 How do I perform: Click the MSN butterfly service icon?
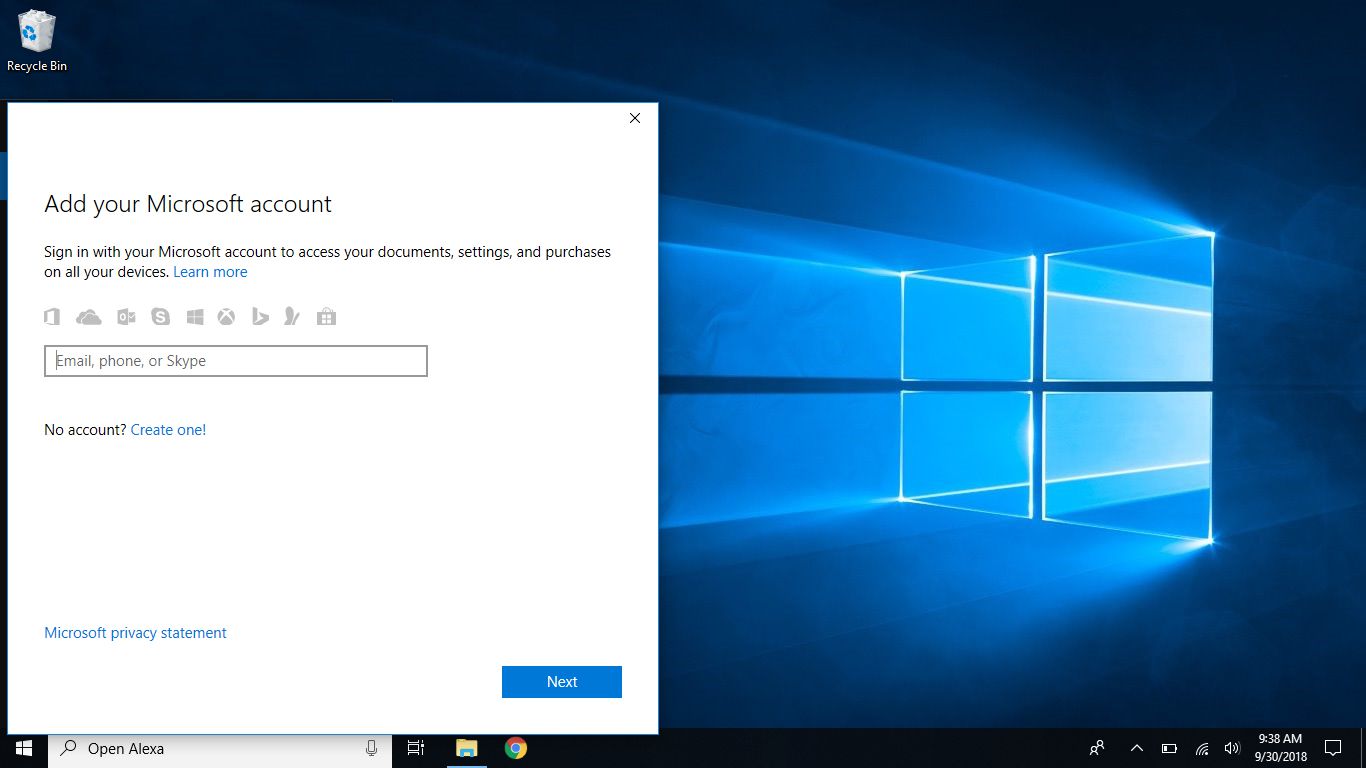[x=292, y=317]
